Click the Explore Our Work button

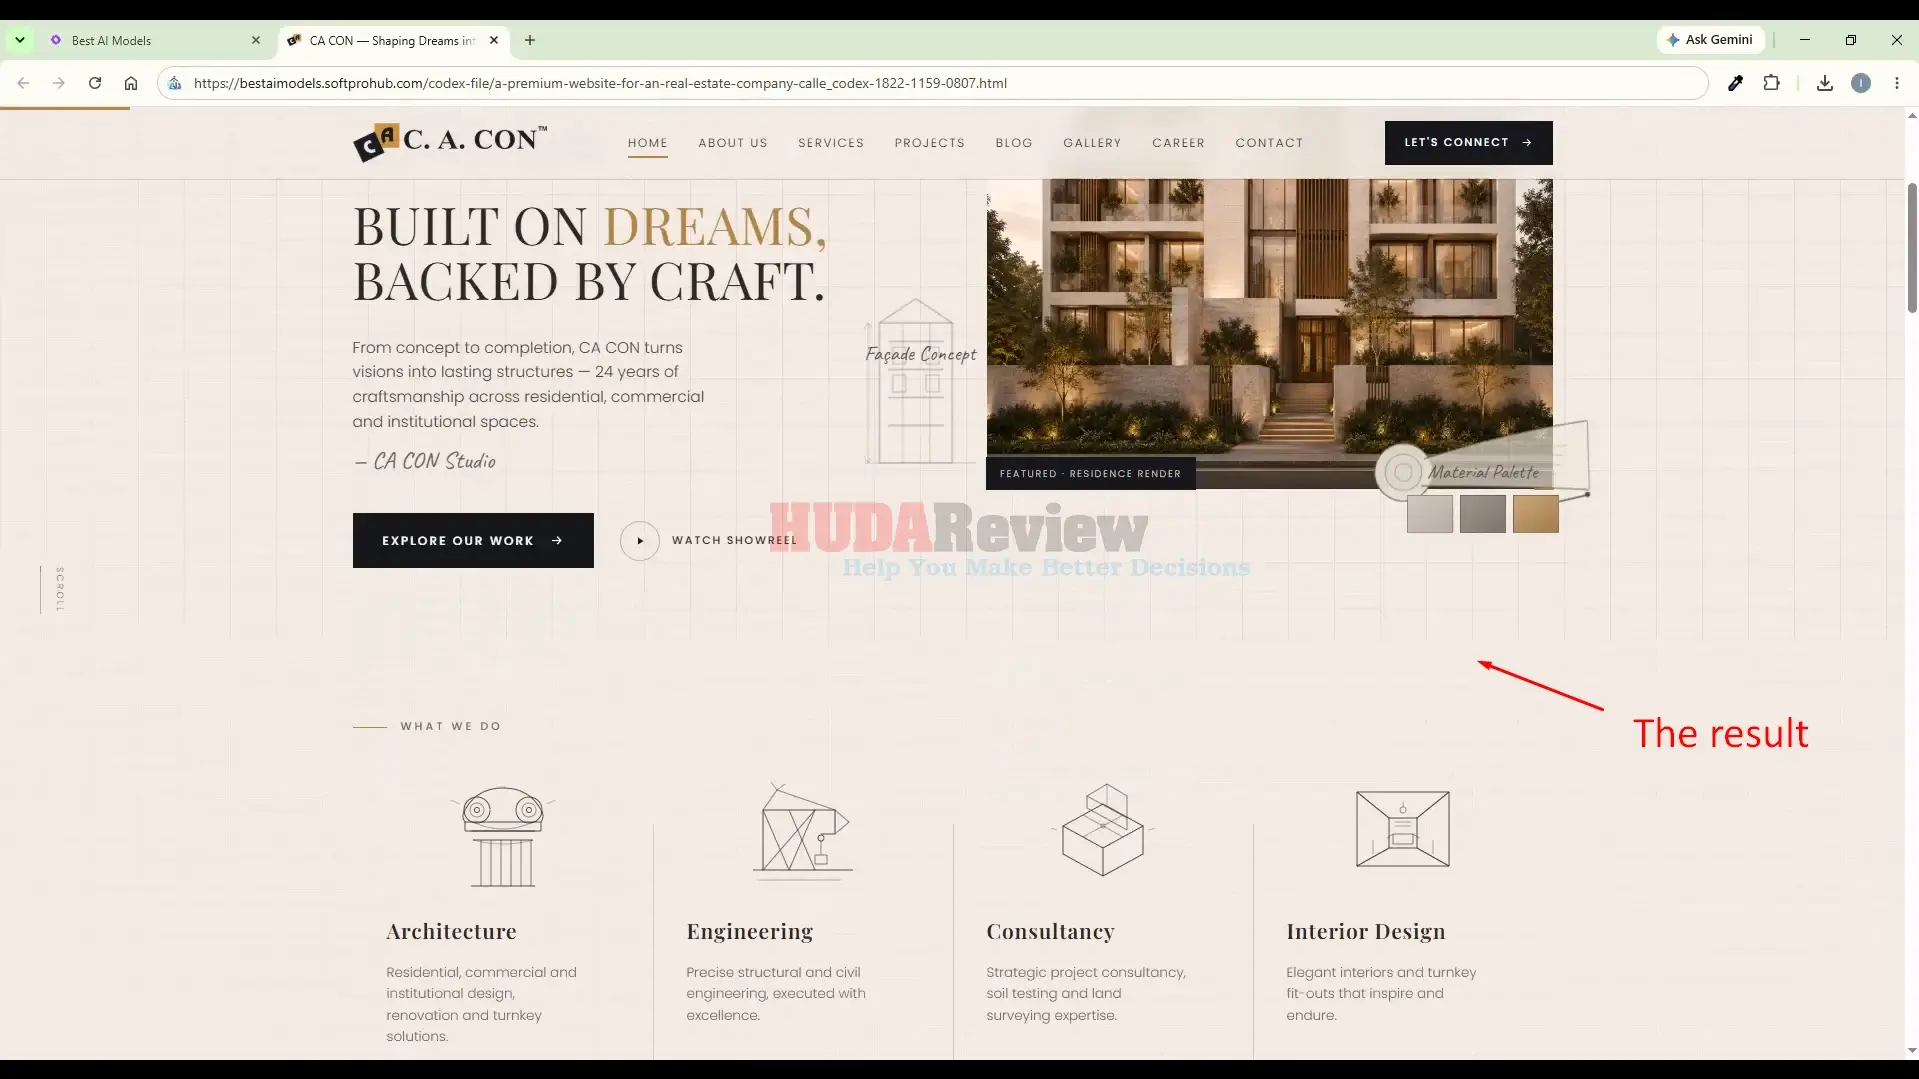click(x=473, y=540)
